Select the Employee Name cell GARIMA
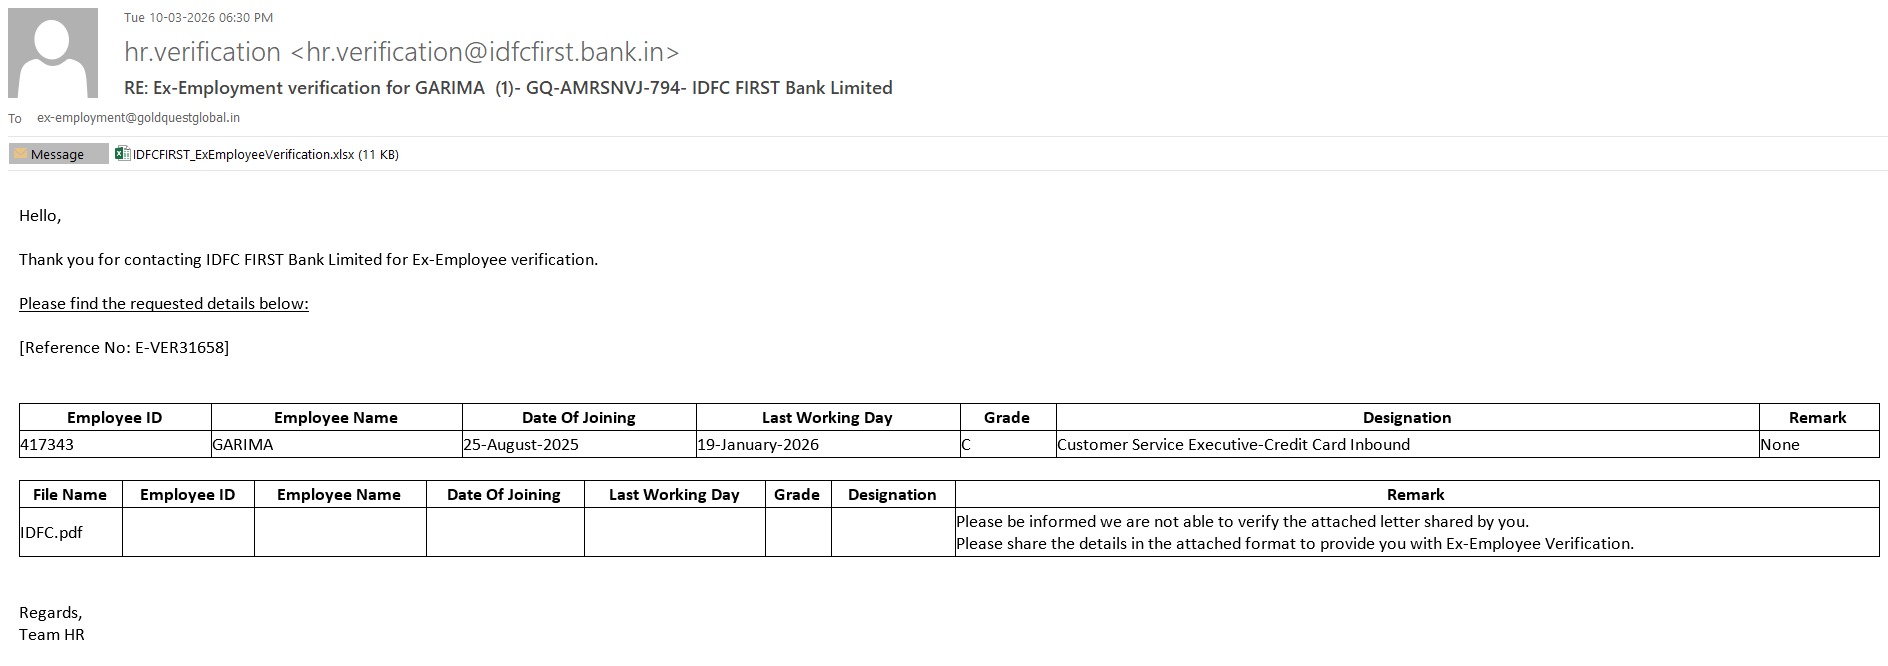 [x=243, y=445]
